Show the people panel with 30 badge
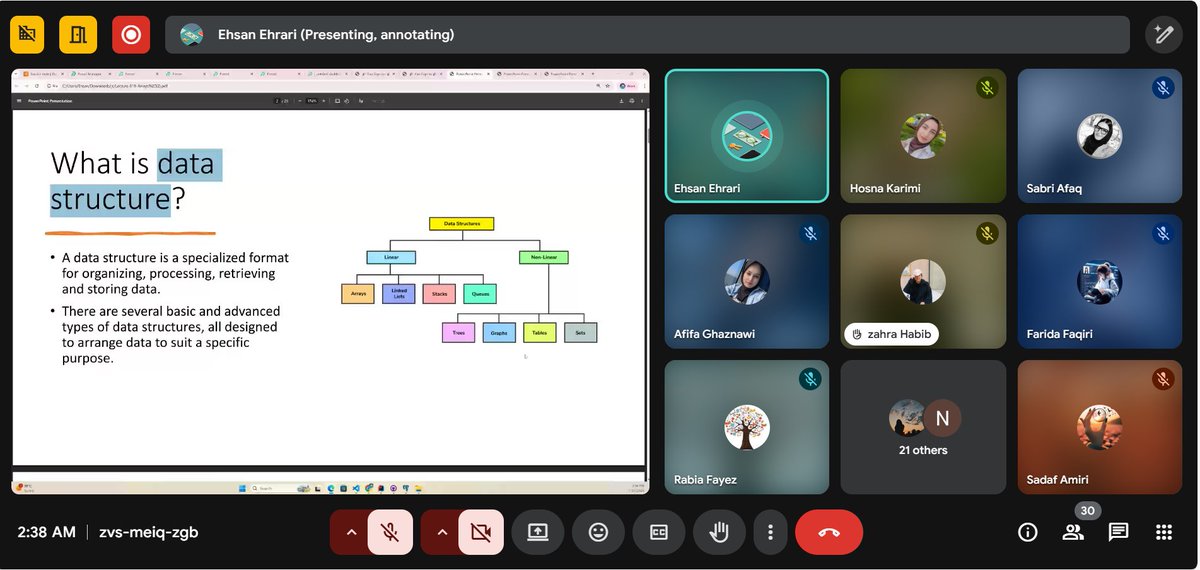 pos(1073,532)
